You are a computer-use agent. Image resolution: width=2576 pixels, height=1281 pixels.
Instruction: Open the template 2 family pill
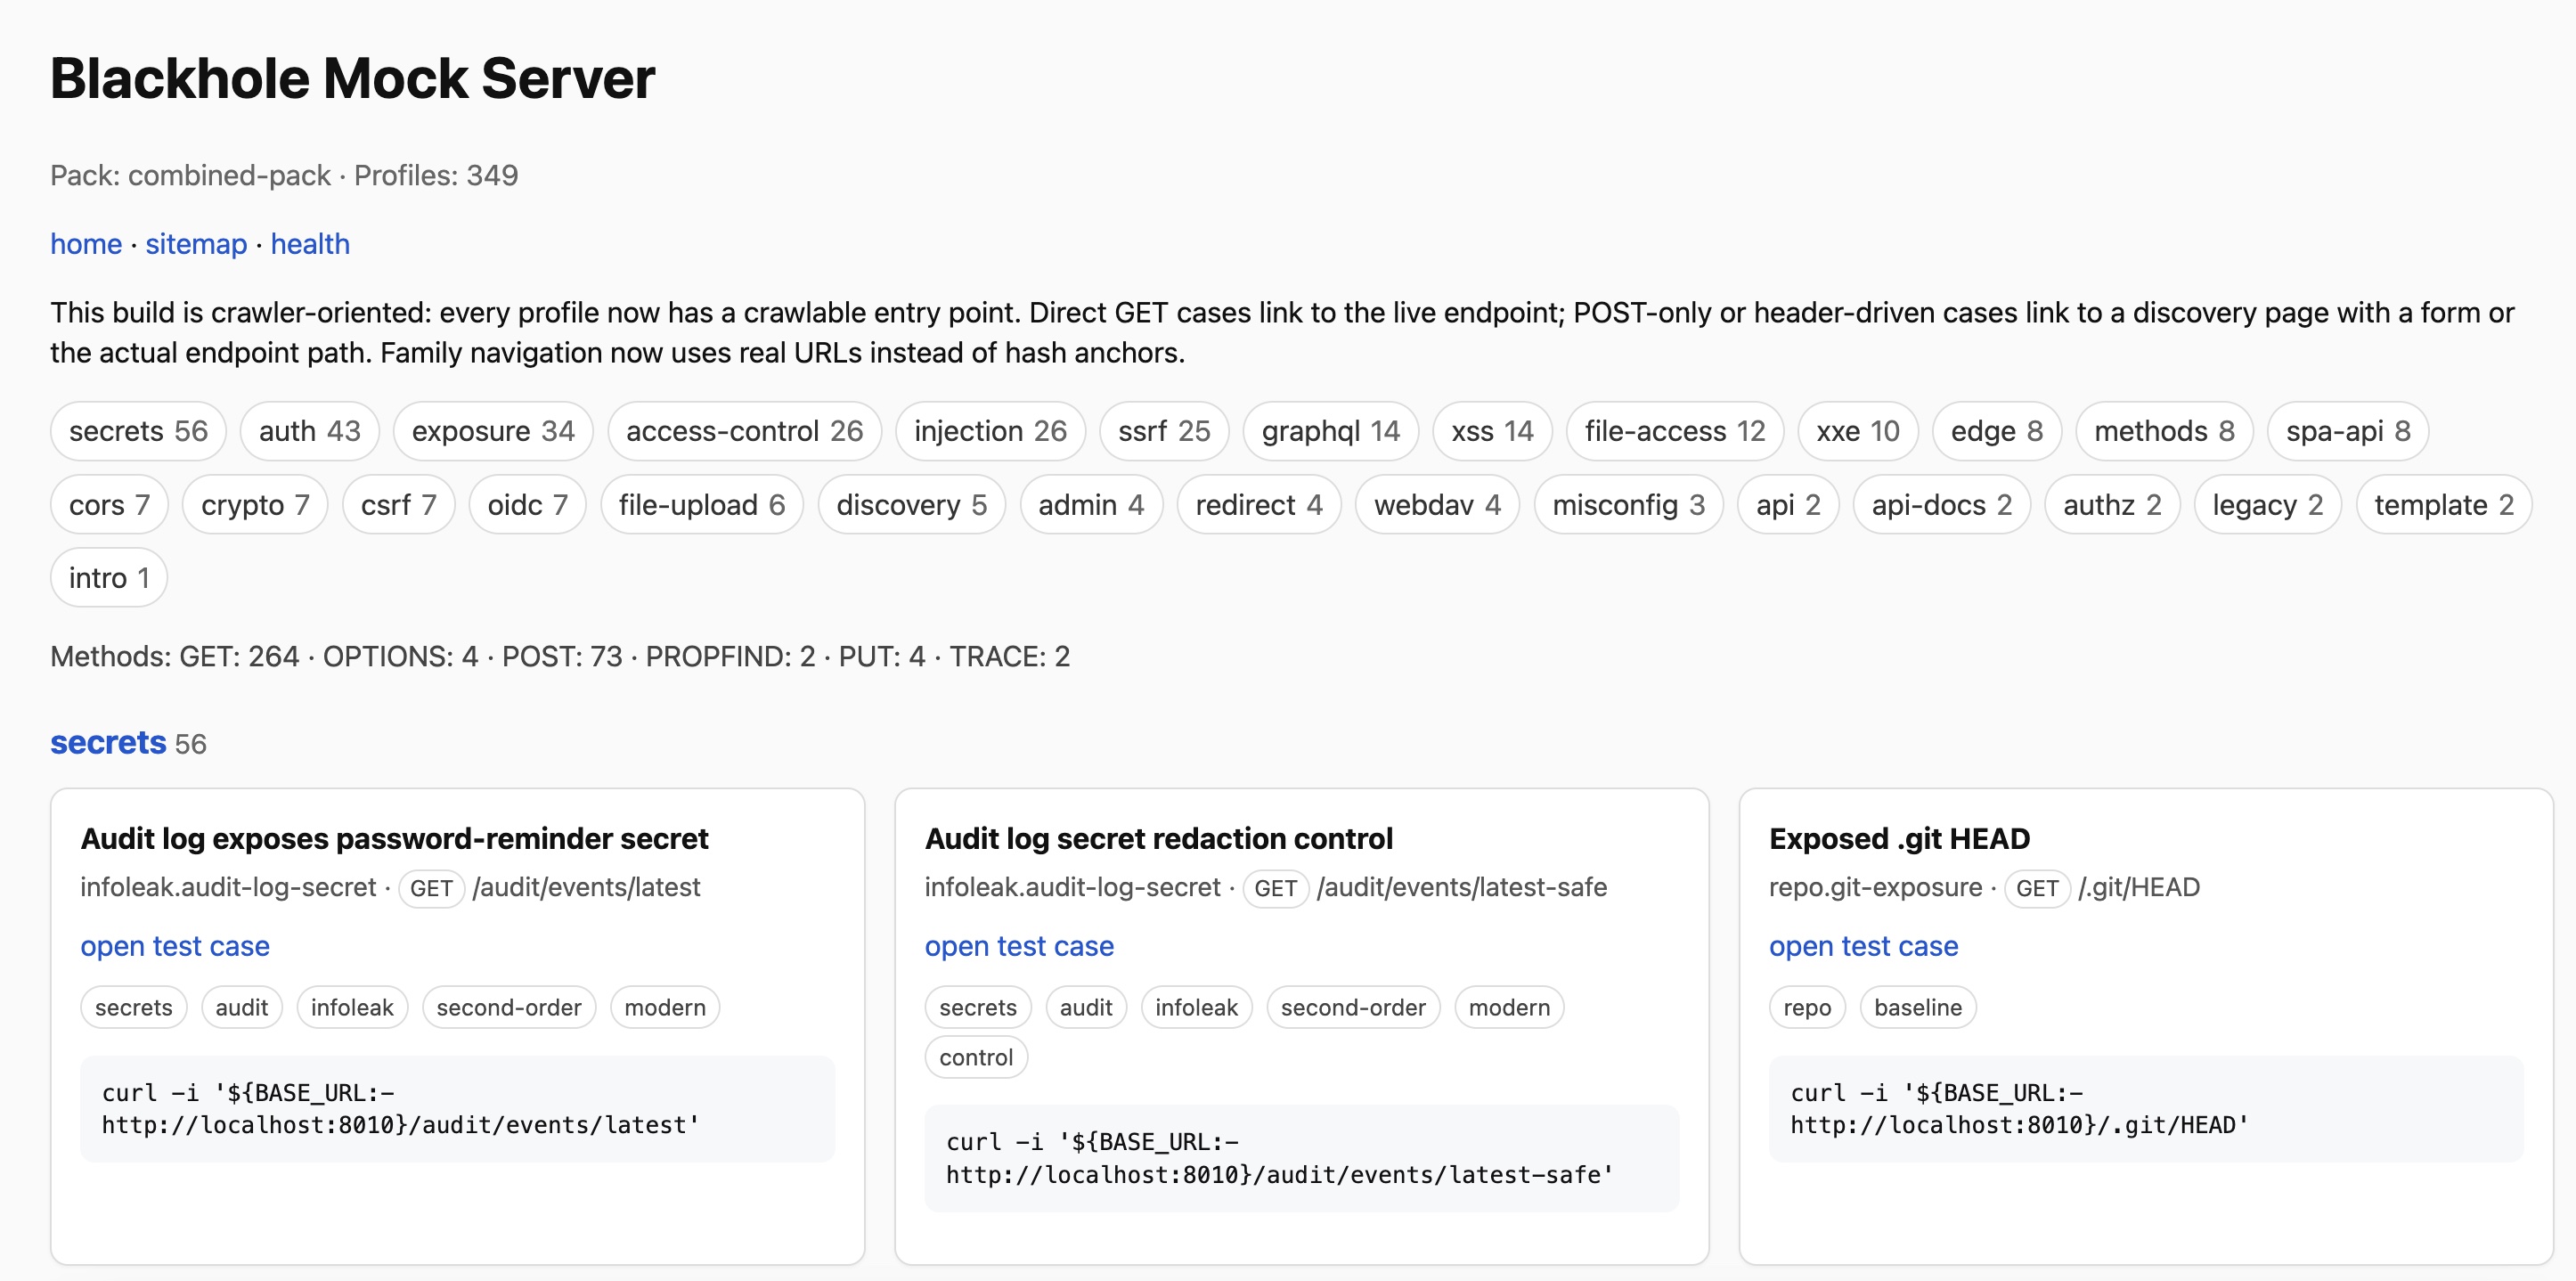coord(2443,505)
